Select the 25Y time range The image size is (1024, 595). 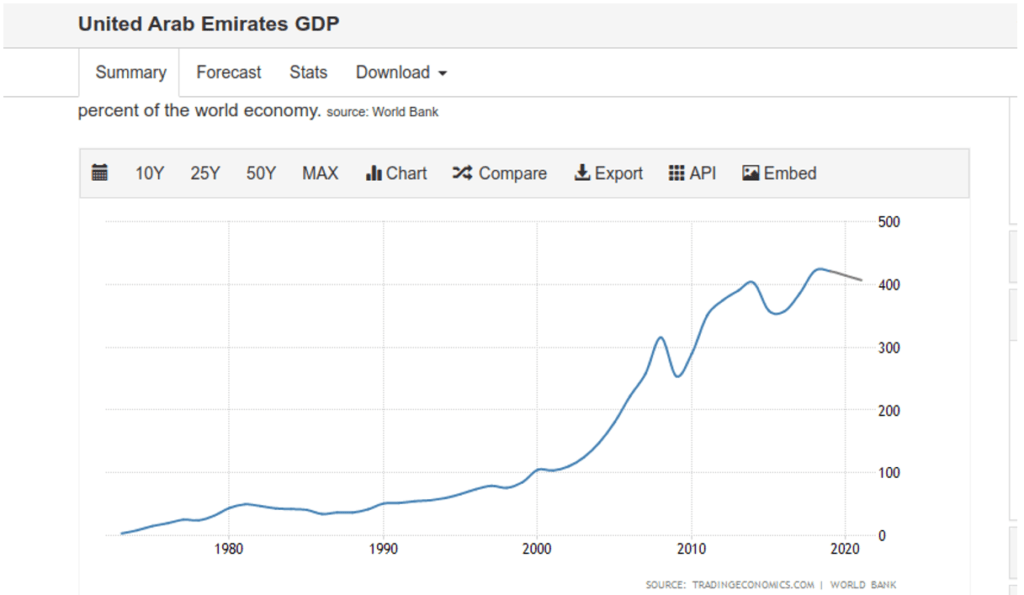(x=205, y=173)
